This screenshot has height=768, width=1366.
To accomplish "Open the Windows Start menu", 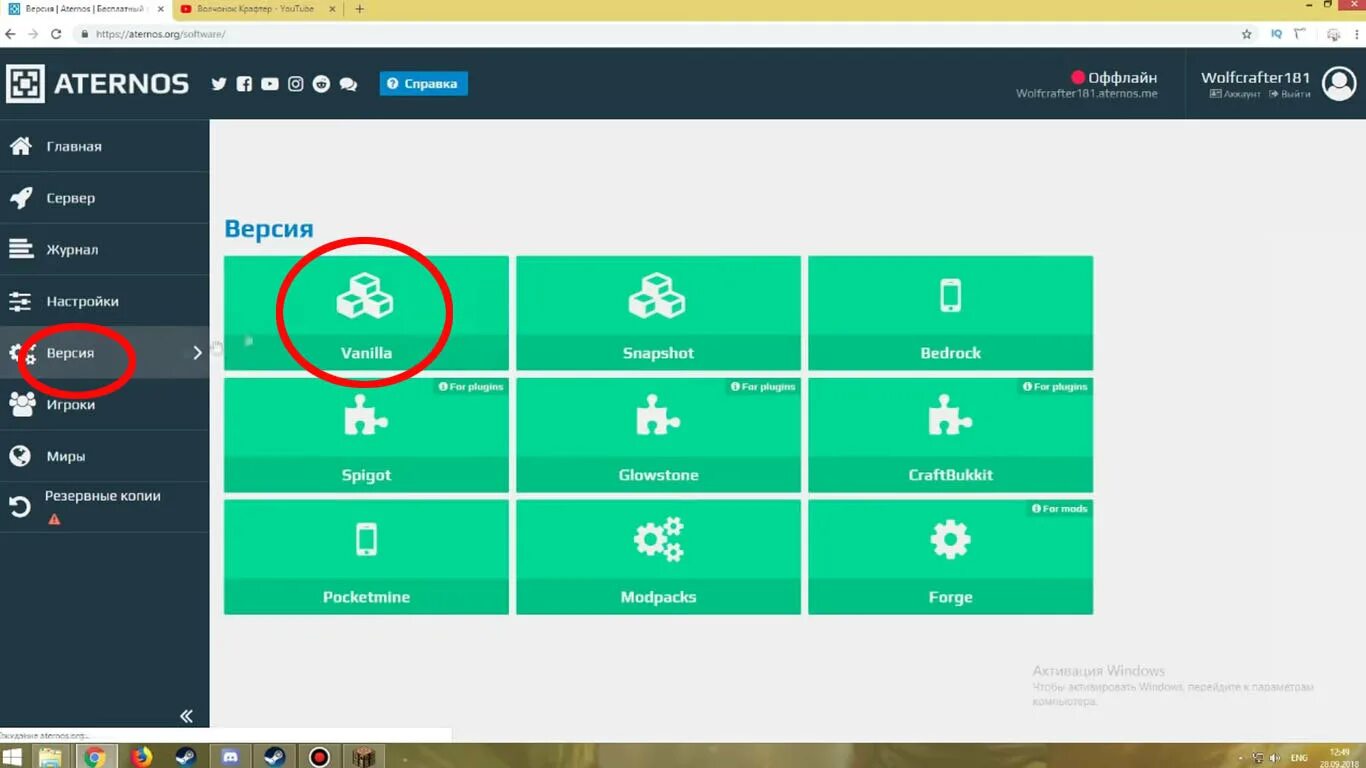I will click(x=14, y=757).
